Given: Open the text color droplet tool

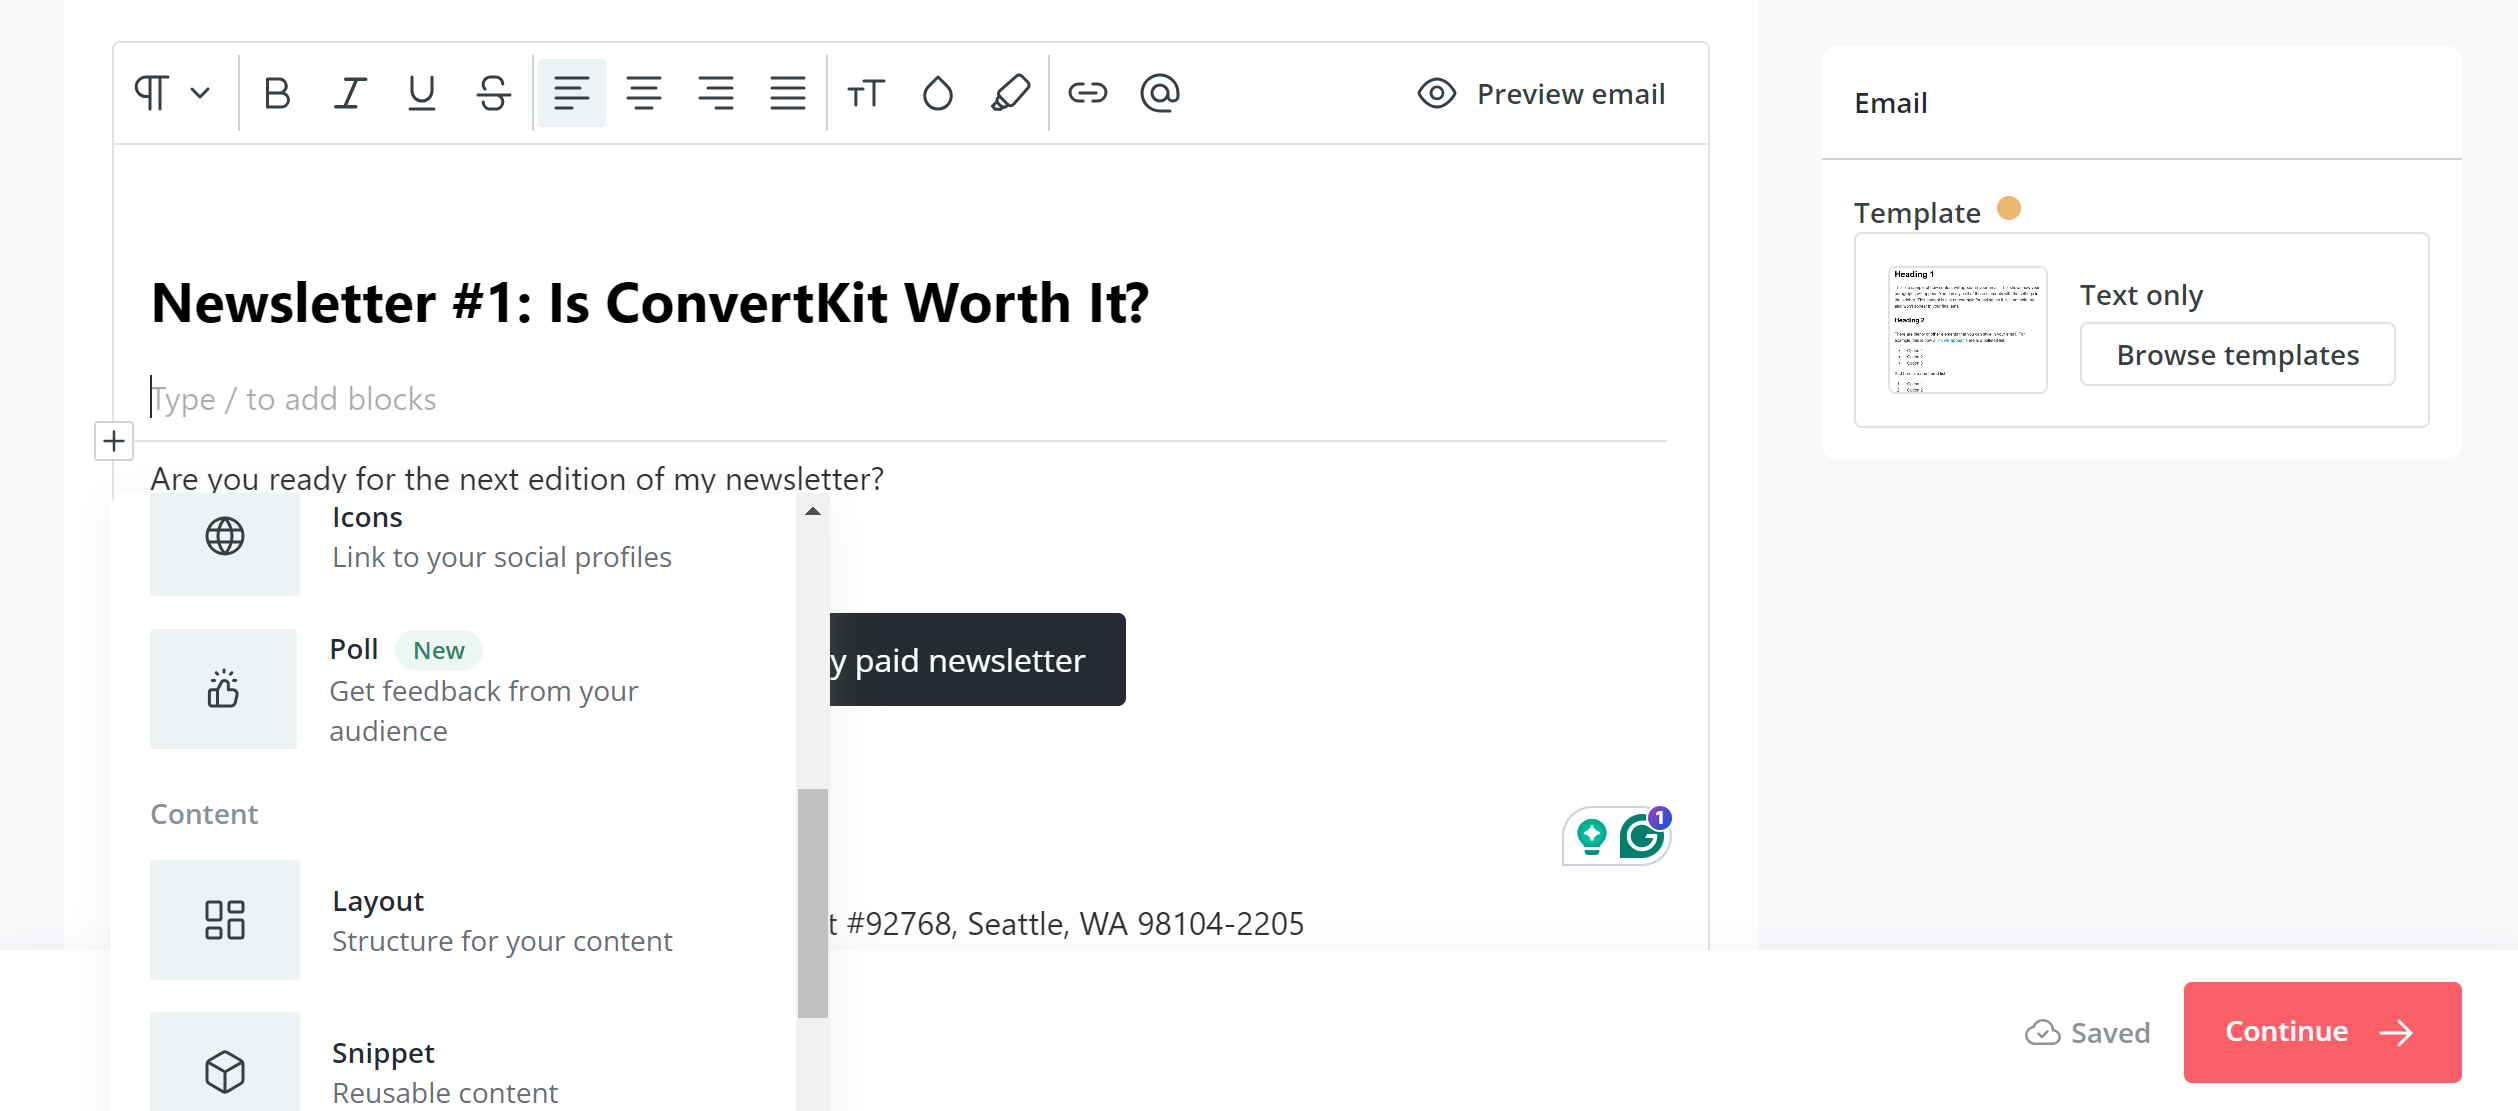Looking at the screenshot, I should 937,93.
